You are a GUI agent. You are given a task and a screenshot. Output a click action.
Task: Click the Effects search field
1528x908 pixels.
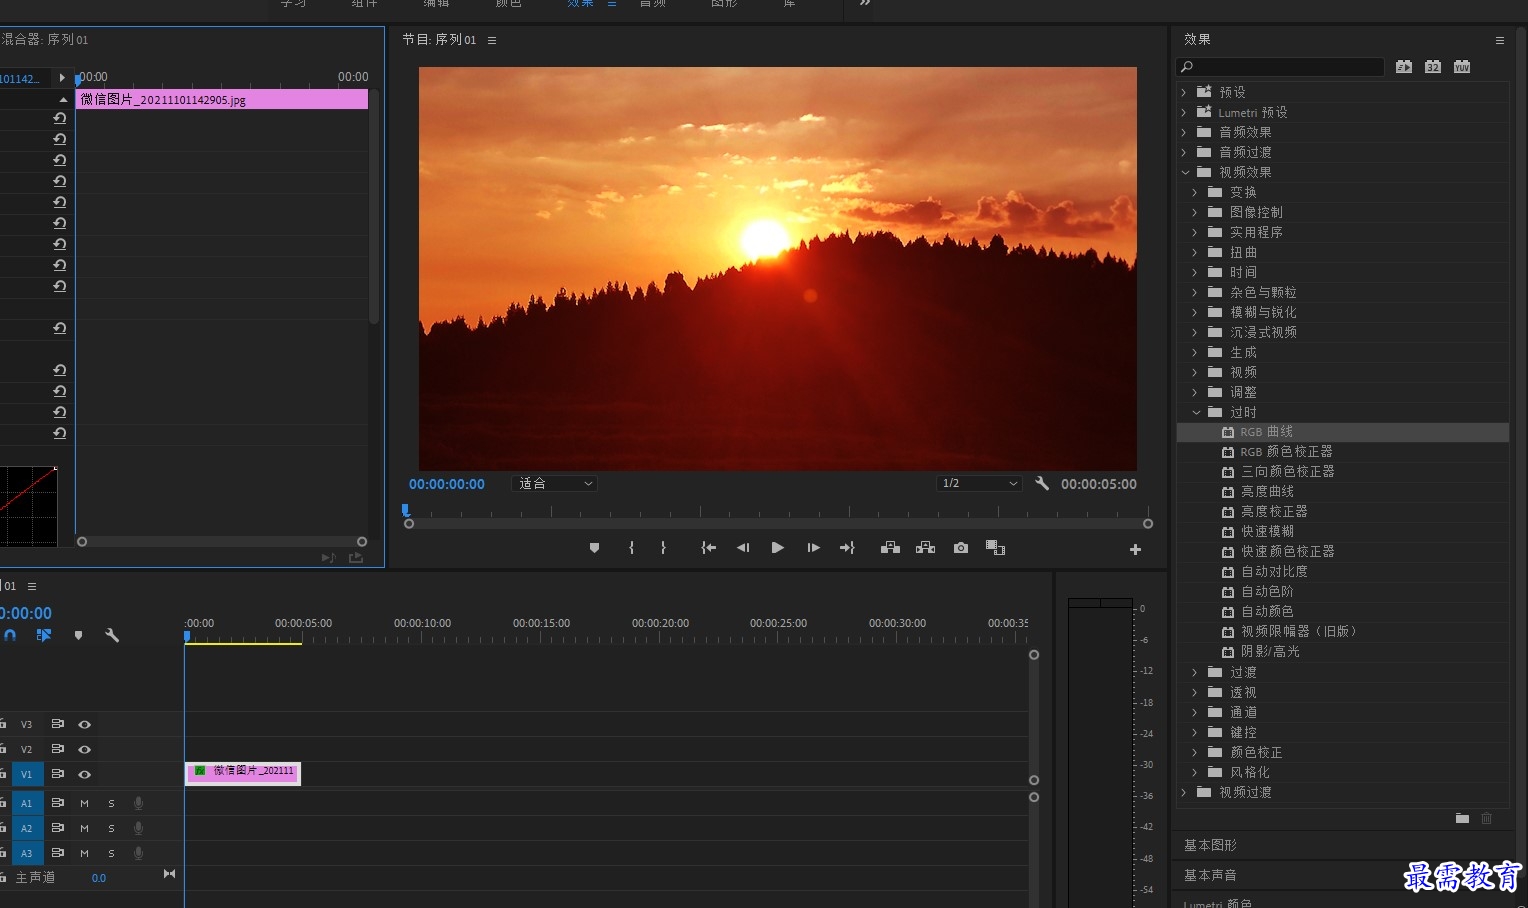pyautogui.click(x=1281, y=67)
